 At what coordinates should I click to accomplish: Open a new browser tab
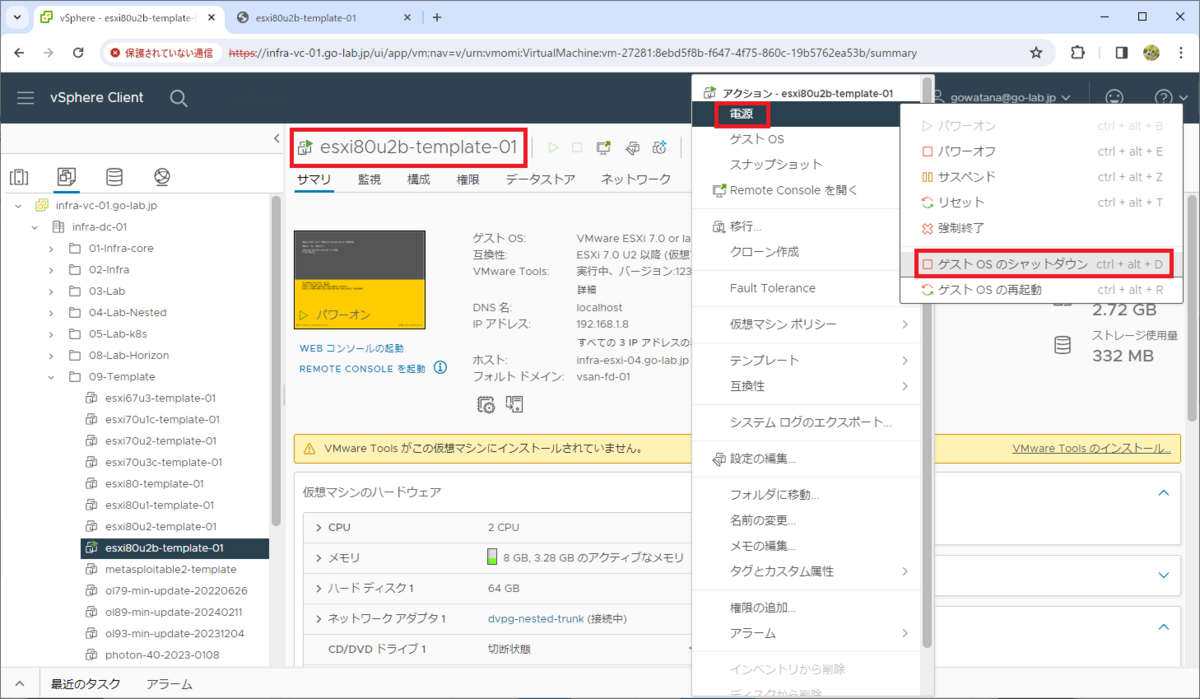coord(436,17)
